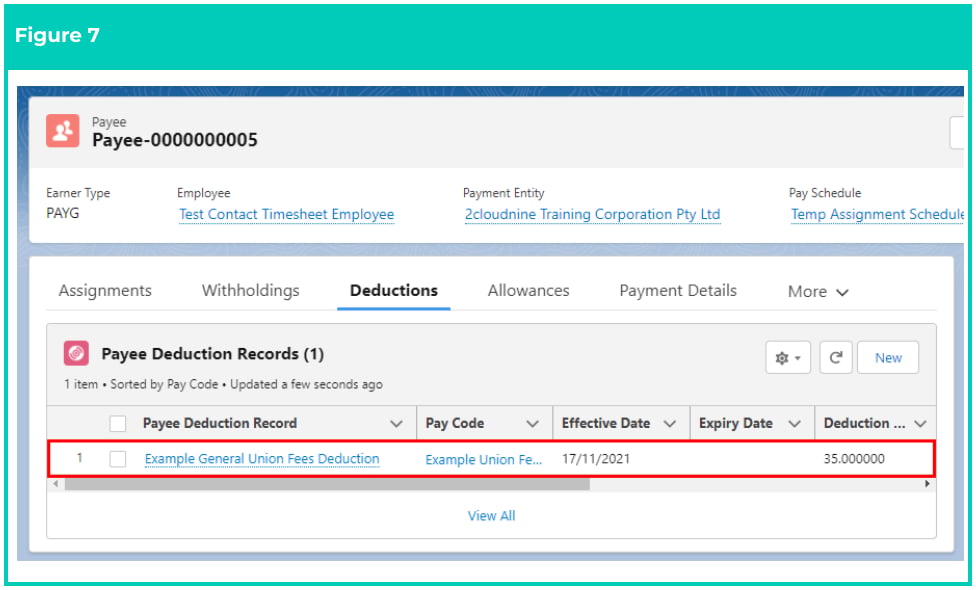Open the Pay Code column menu
The image size is (976, 590).
pyautogui.click(x=532, y=424)
